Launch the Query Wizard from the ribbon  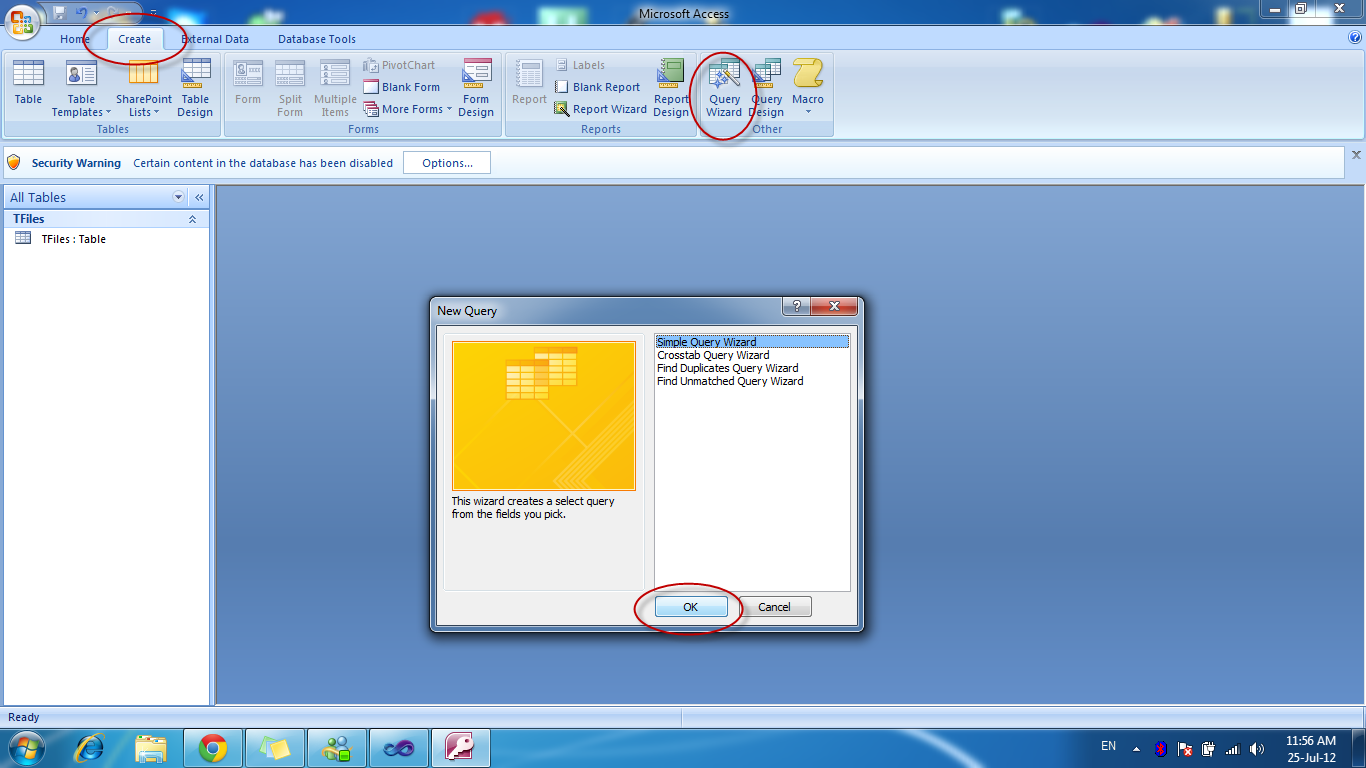pos(724,88)
